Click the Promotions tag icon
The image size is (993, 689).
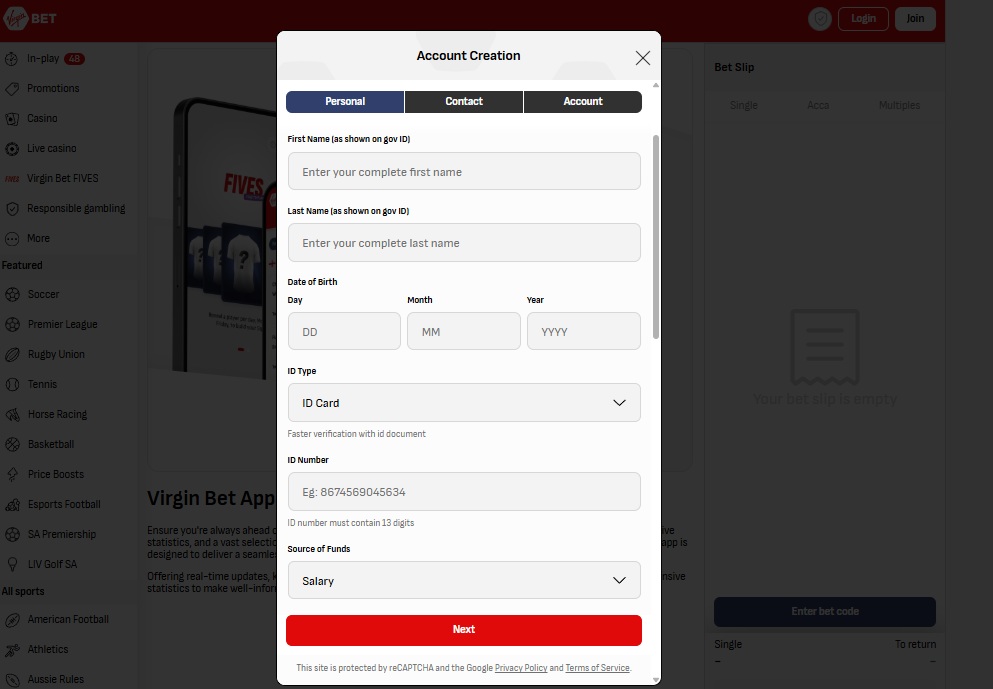[12, 89]
